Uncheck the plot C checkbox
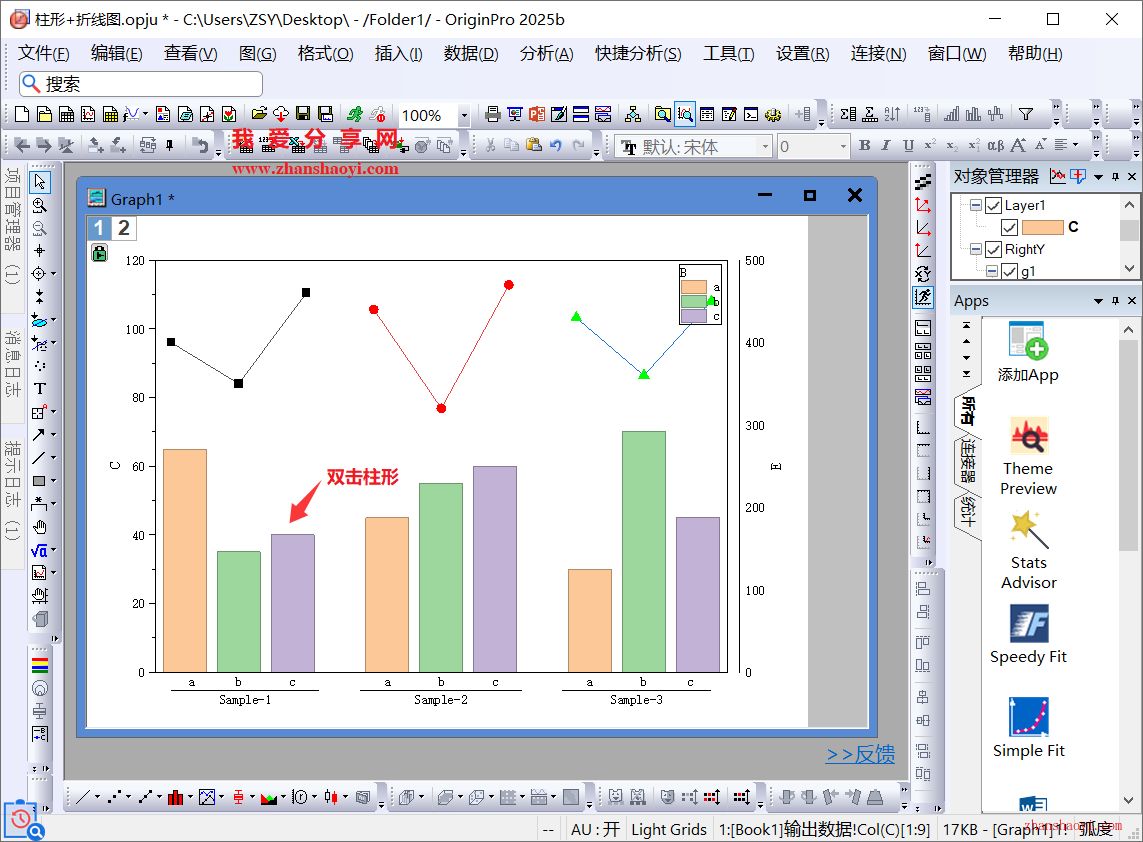 [x=1009, y=227]
